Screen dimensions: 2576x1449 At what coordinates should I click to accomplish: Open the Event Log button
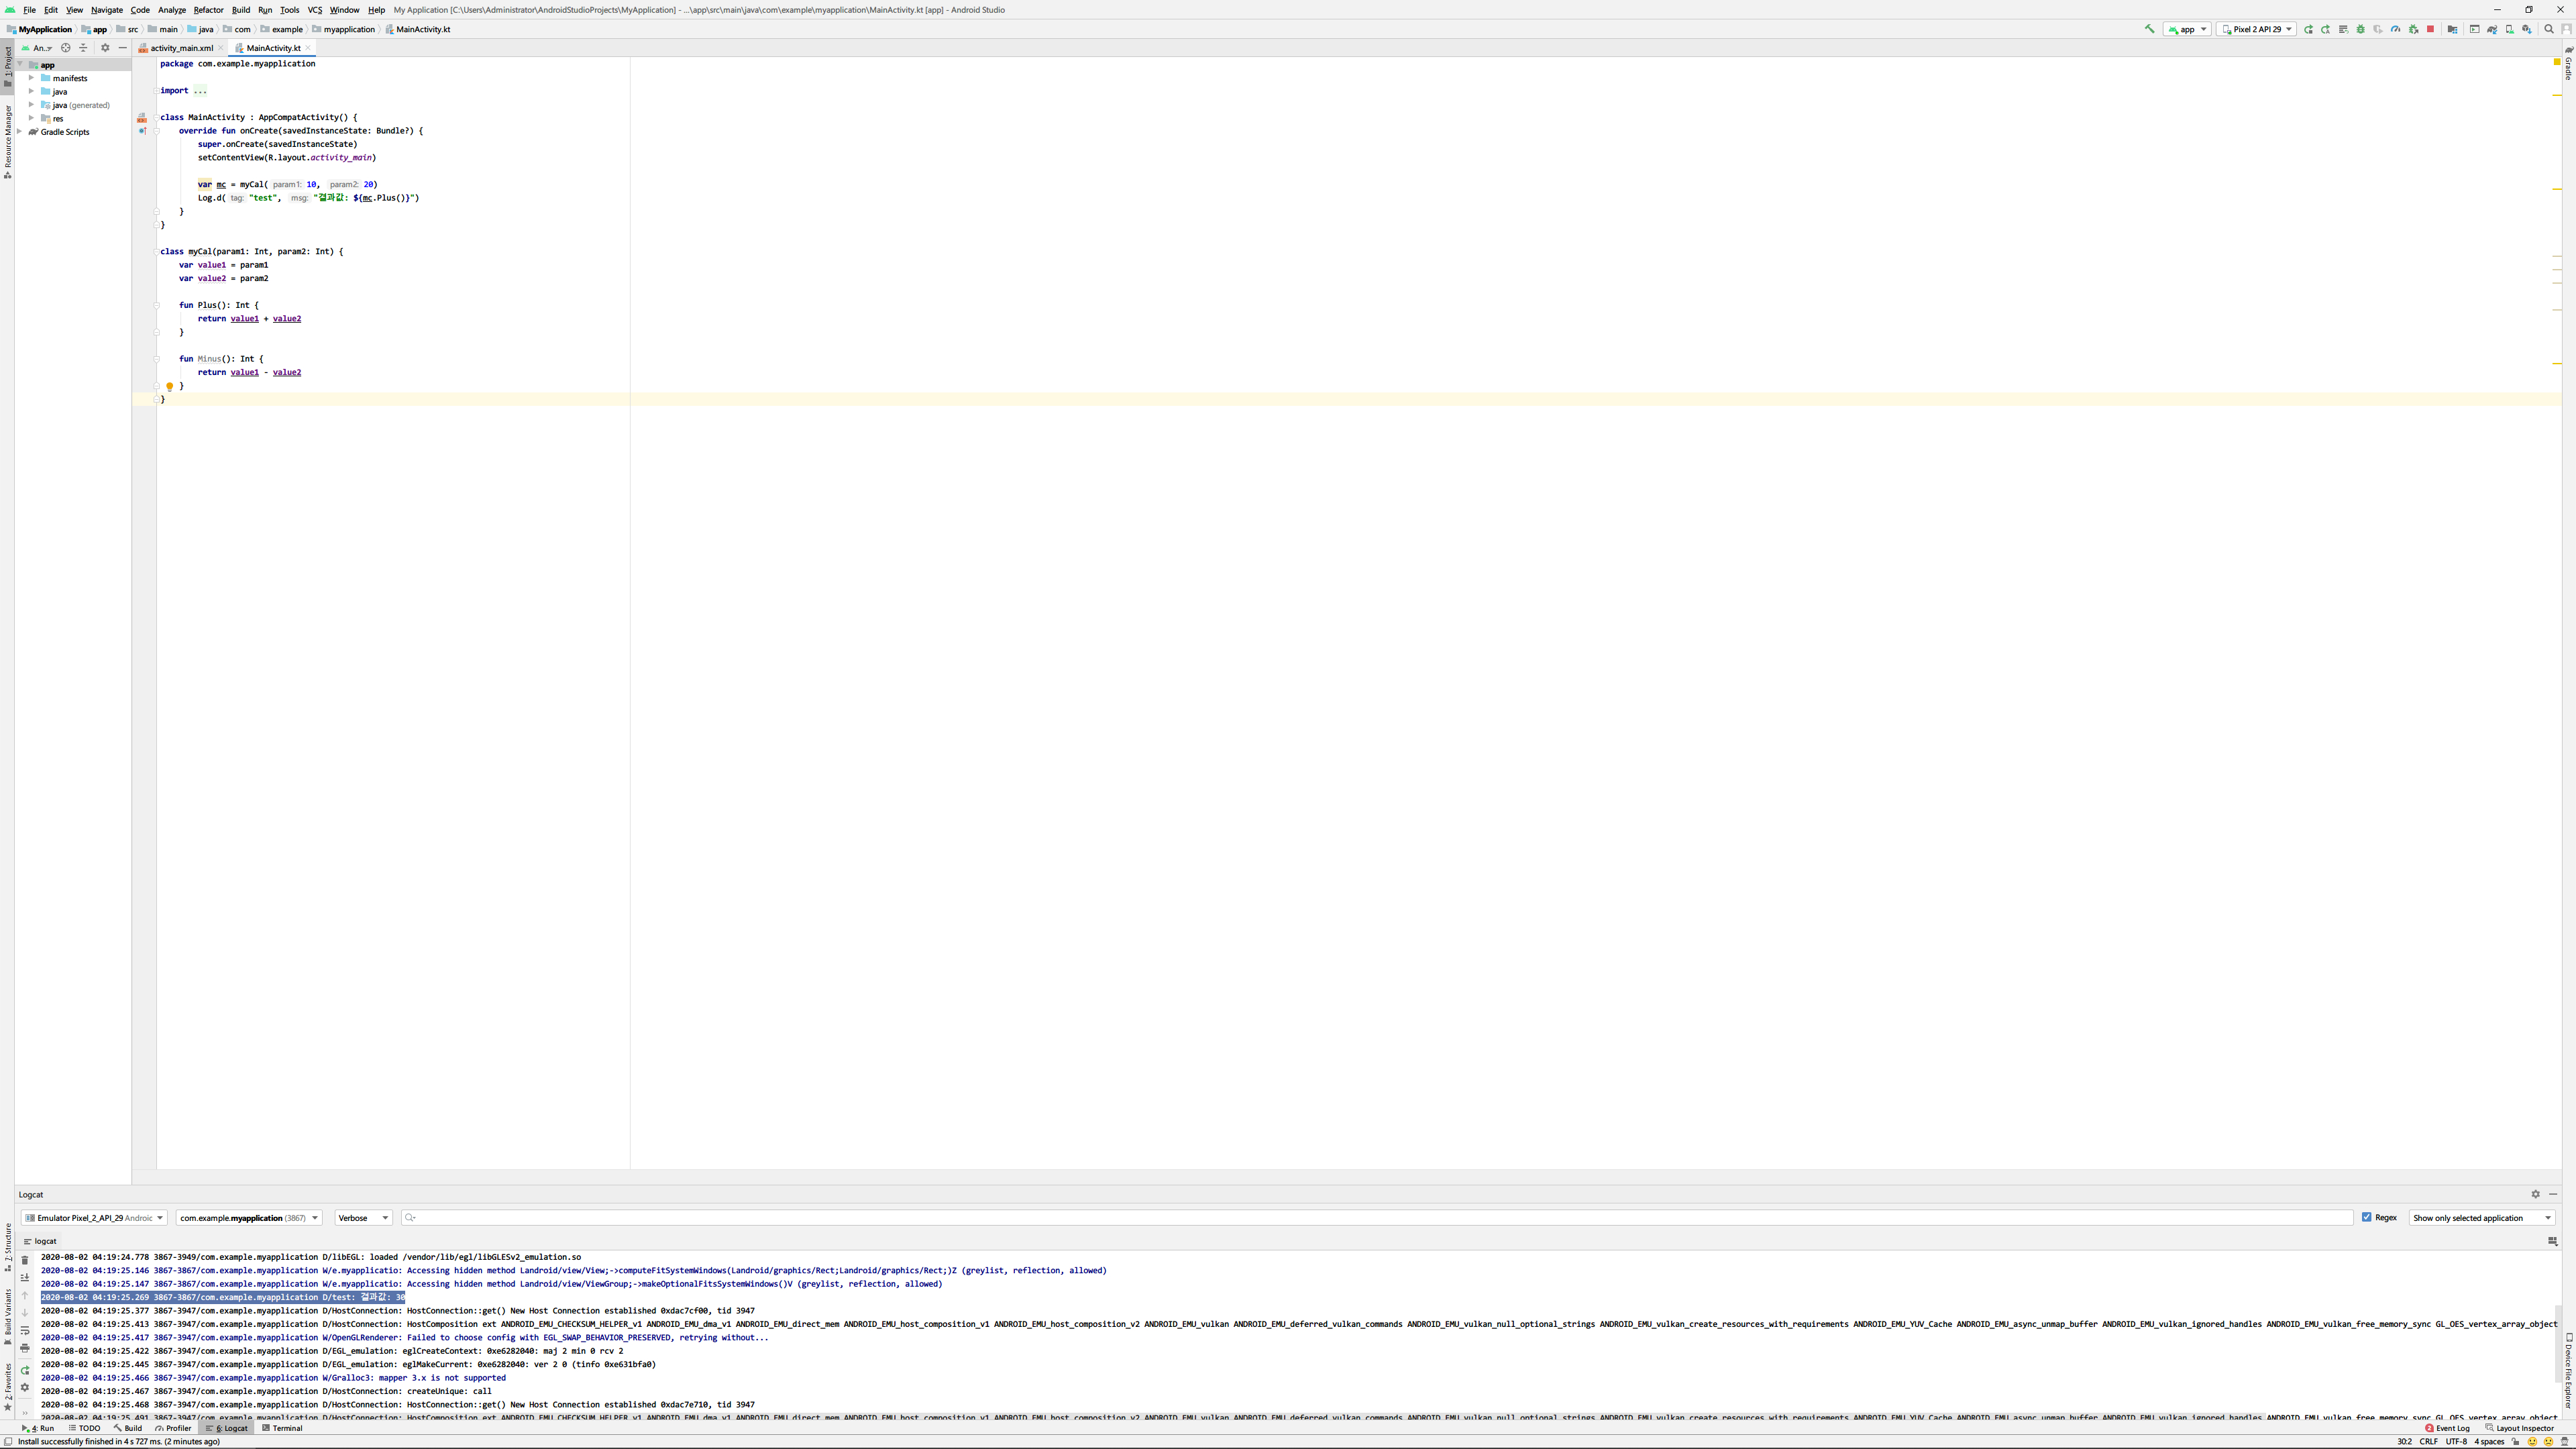point(2447,1428)
